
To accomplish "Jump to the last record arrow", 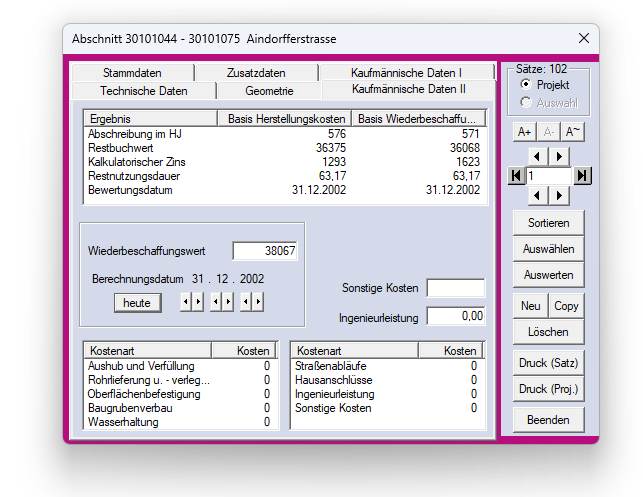I will (582, 176).
